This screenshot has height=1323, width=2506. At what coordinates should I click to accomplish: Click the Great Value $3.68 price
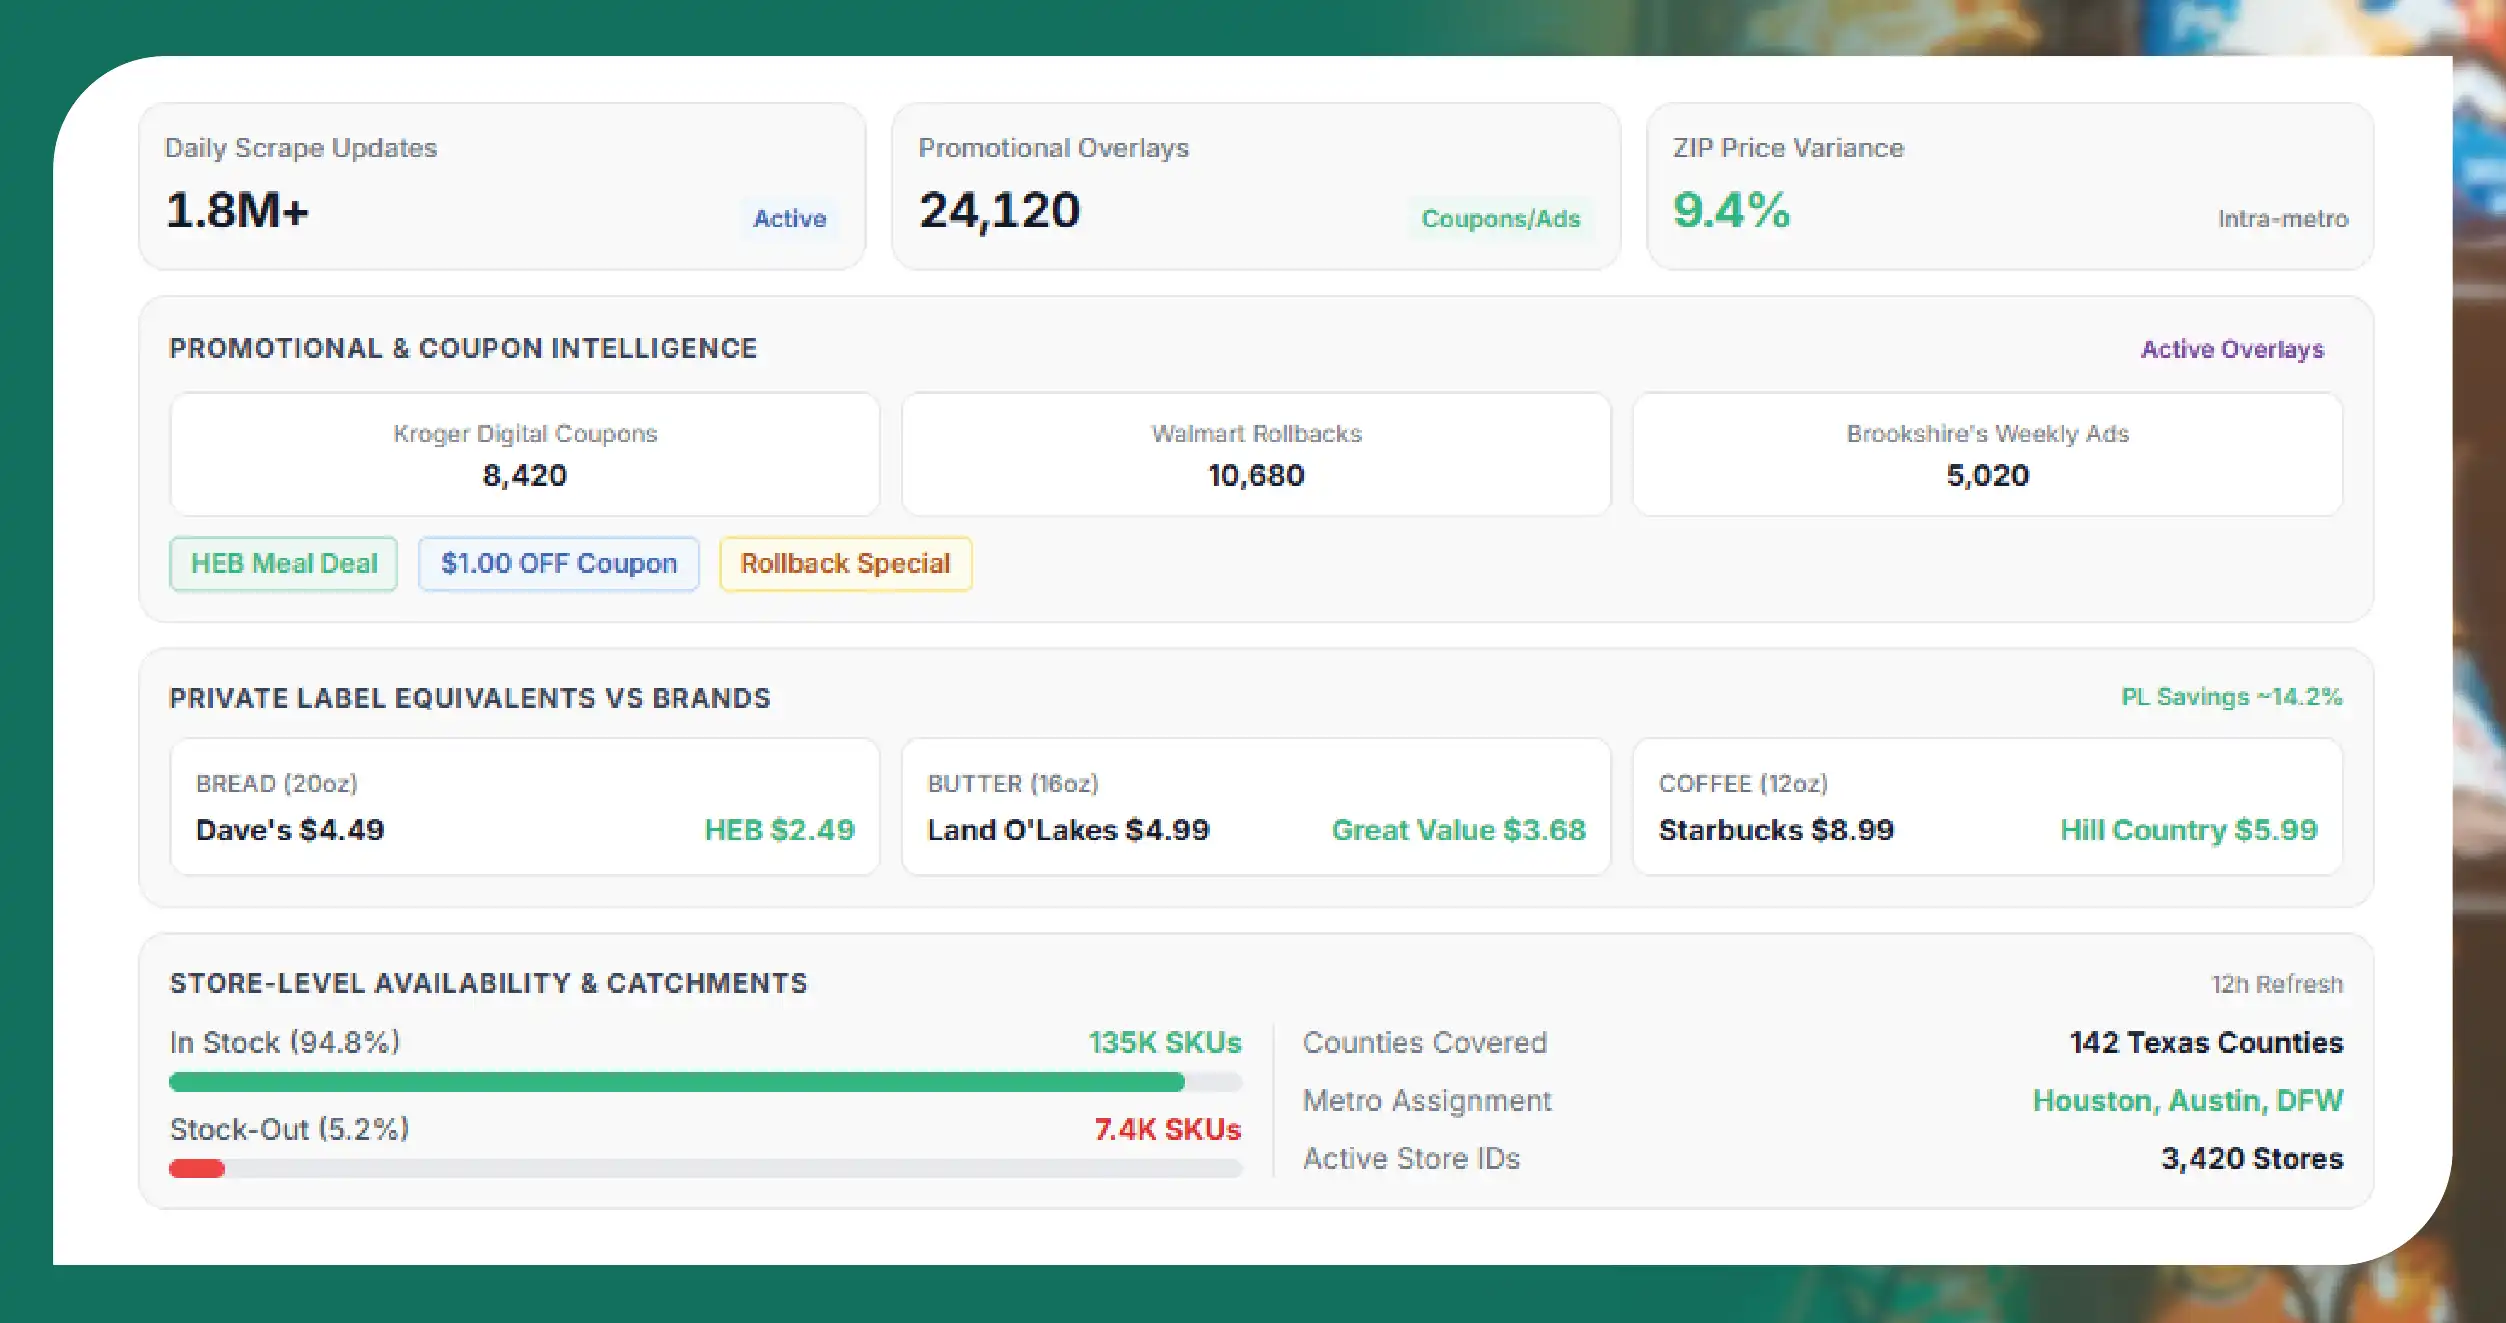tap(1459, 830)
